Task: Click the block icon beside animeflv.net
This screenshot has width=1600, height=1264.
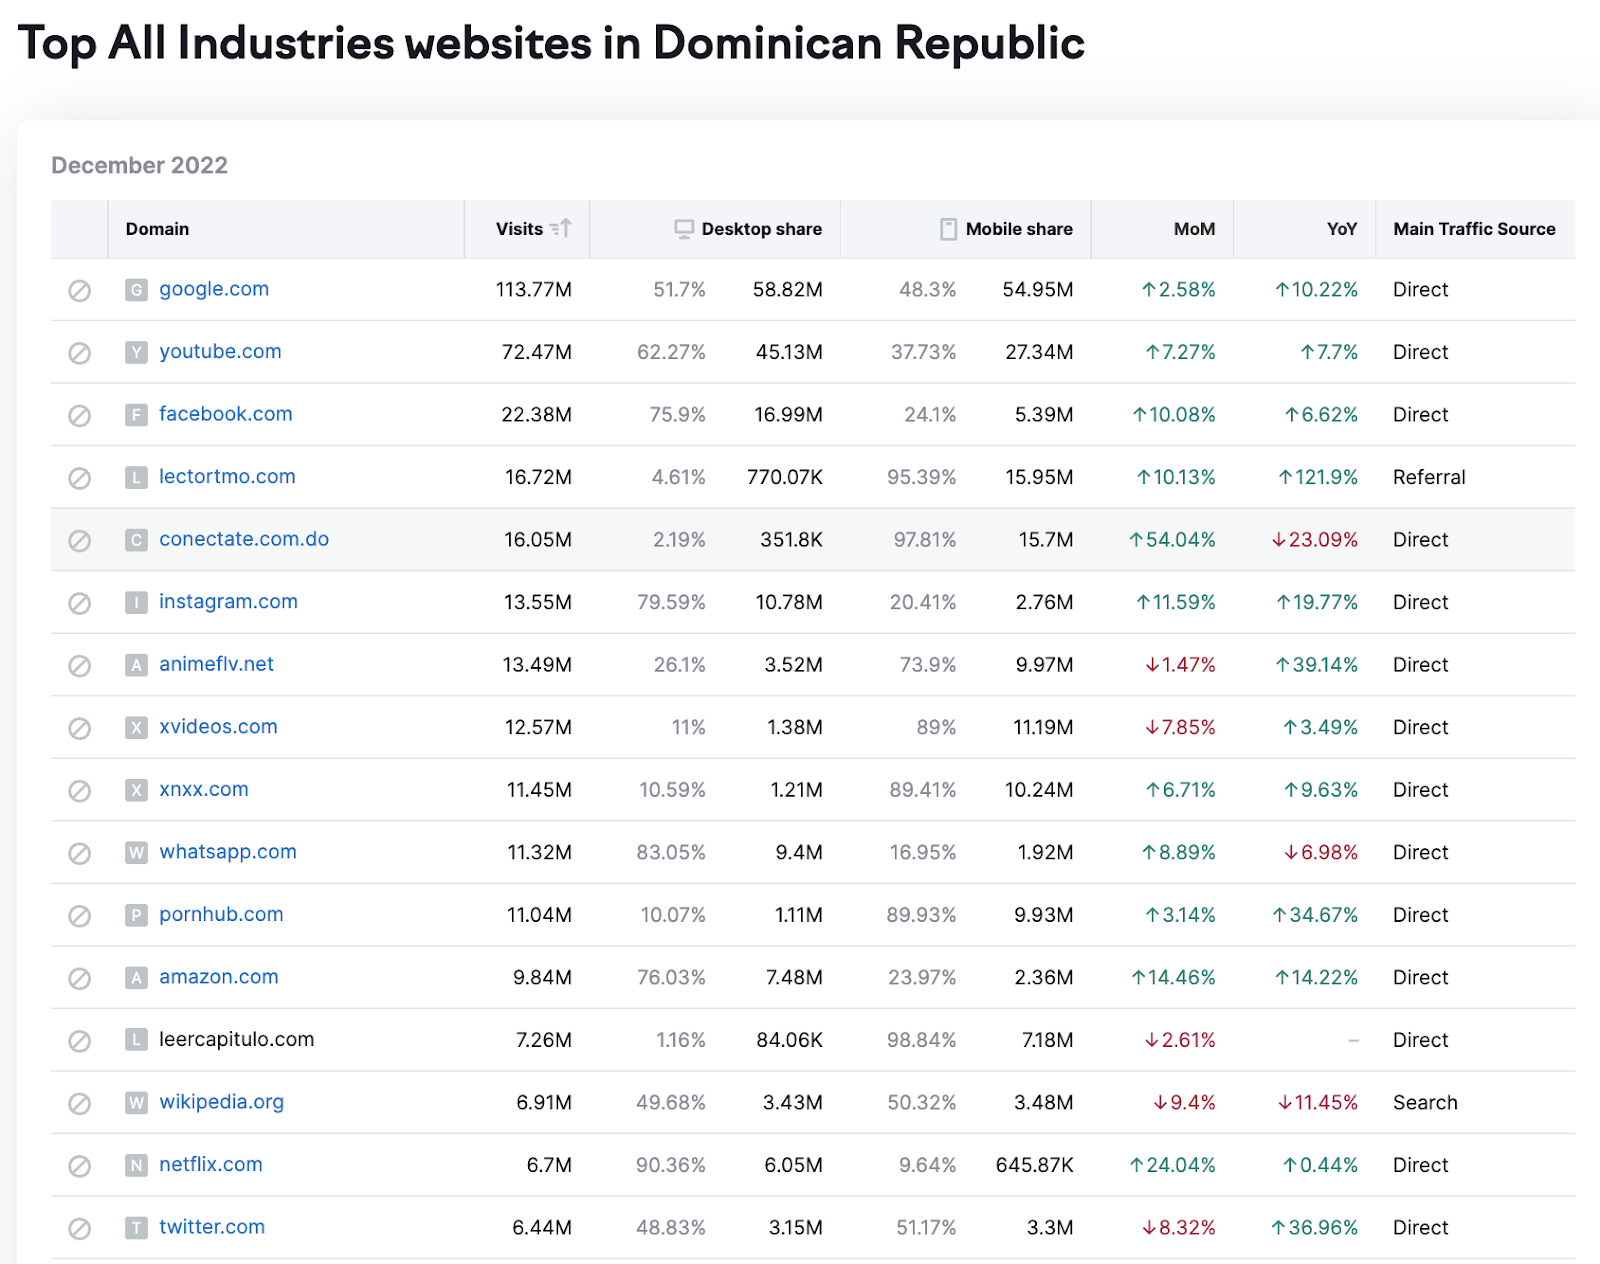Action: point(79,665)
